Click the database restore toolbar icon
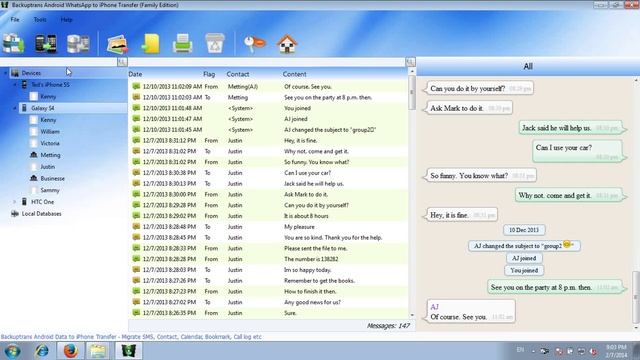640x360 pixels. click(x=78, y=44)
